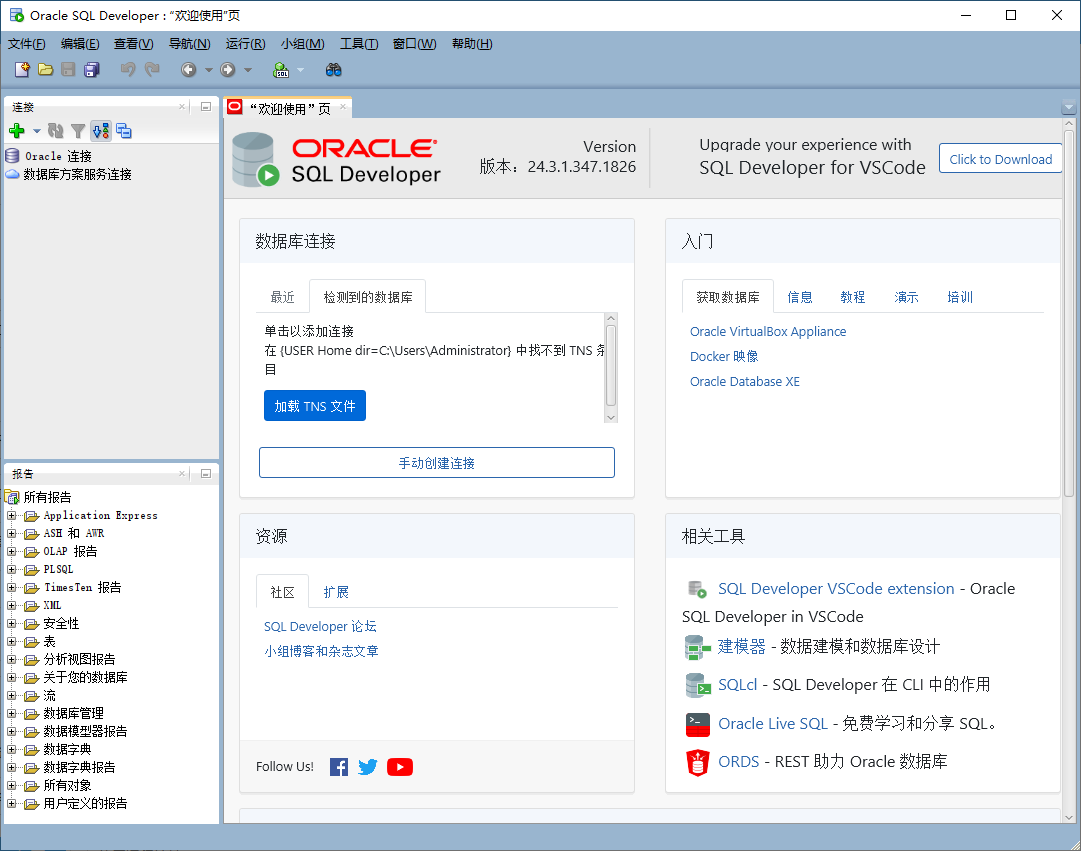Expand the OLAP 报告 node
1081x851 pixels.
[x=11, y=551]
